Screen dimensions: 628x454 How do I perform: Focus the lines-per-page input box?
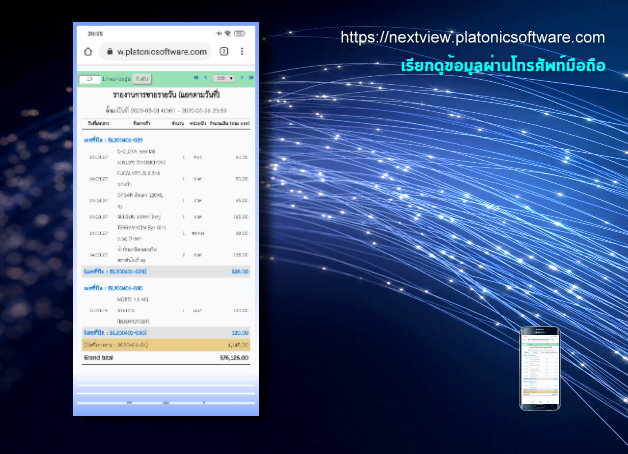coord(89,79)
